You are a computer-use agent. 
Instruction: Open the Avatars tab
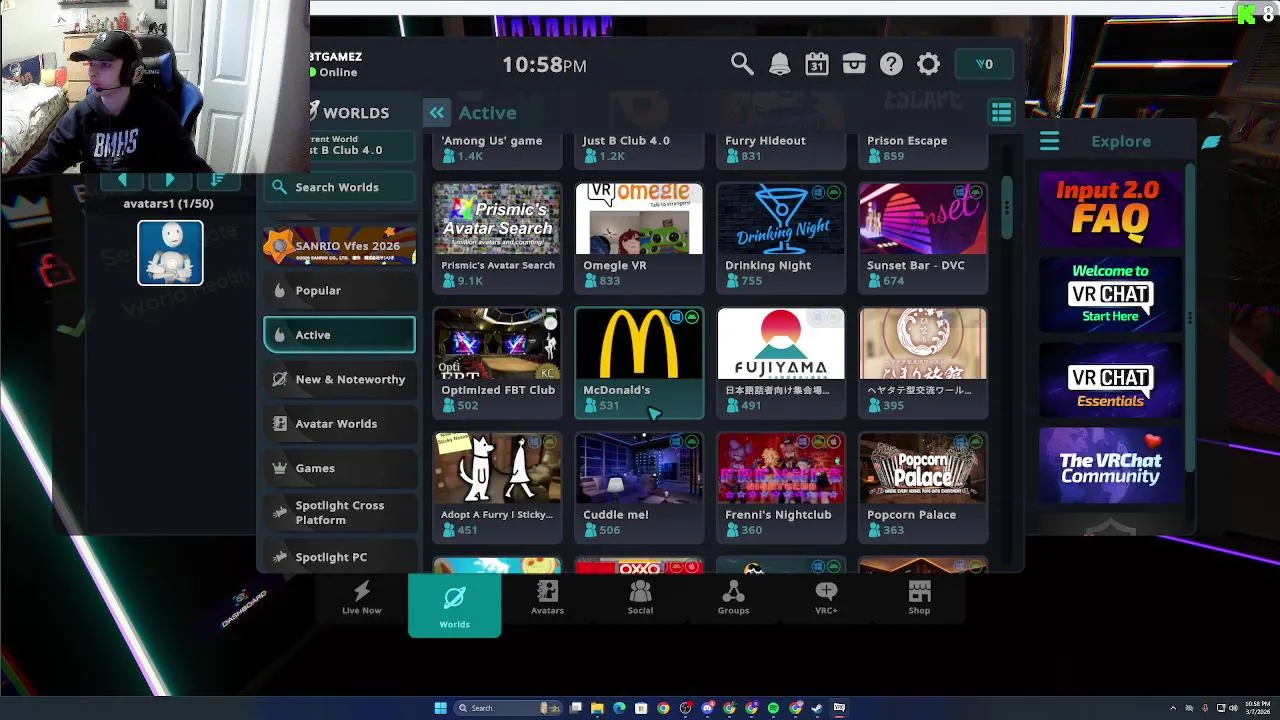pos(547,598)
